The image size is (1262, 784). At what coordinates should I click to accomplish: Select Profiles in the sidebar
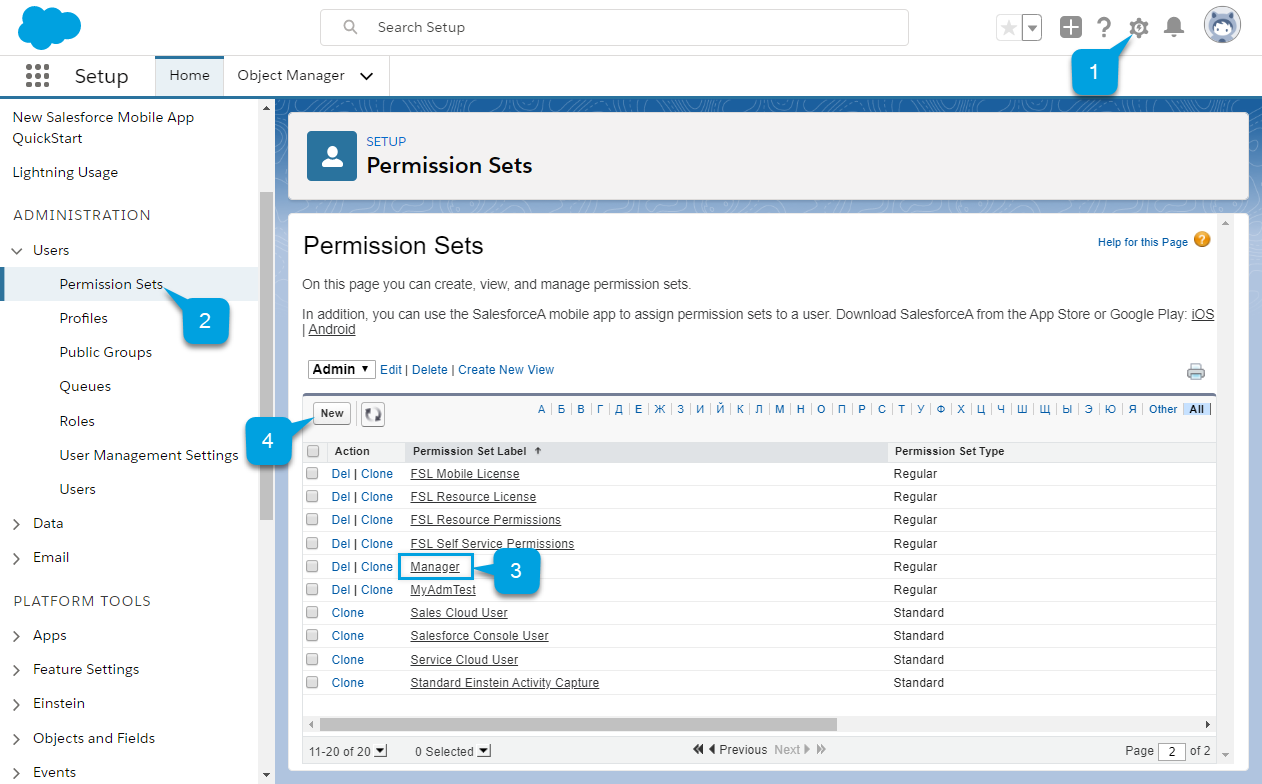pos(84,318)
